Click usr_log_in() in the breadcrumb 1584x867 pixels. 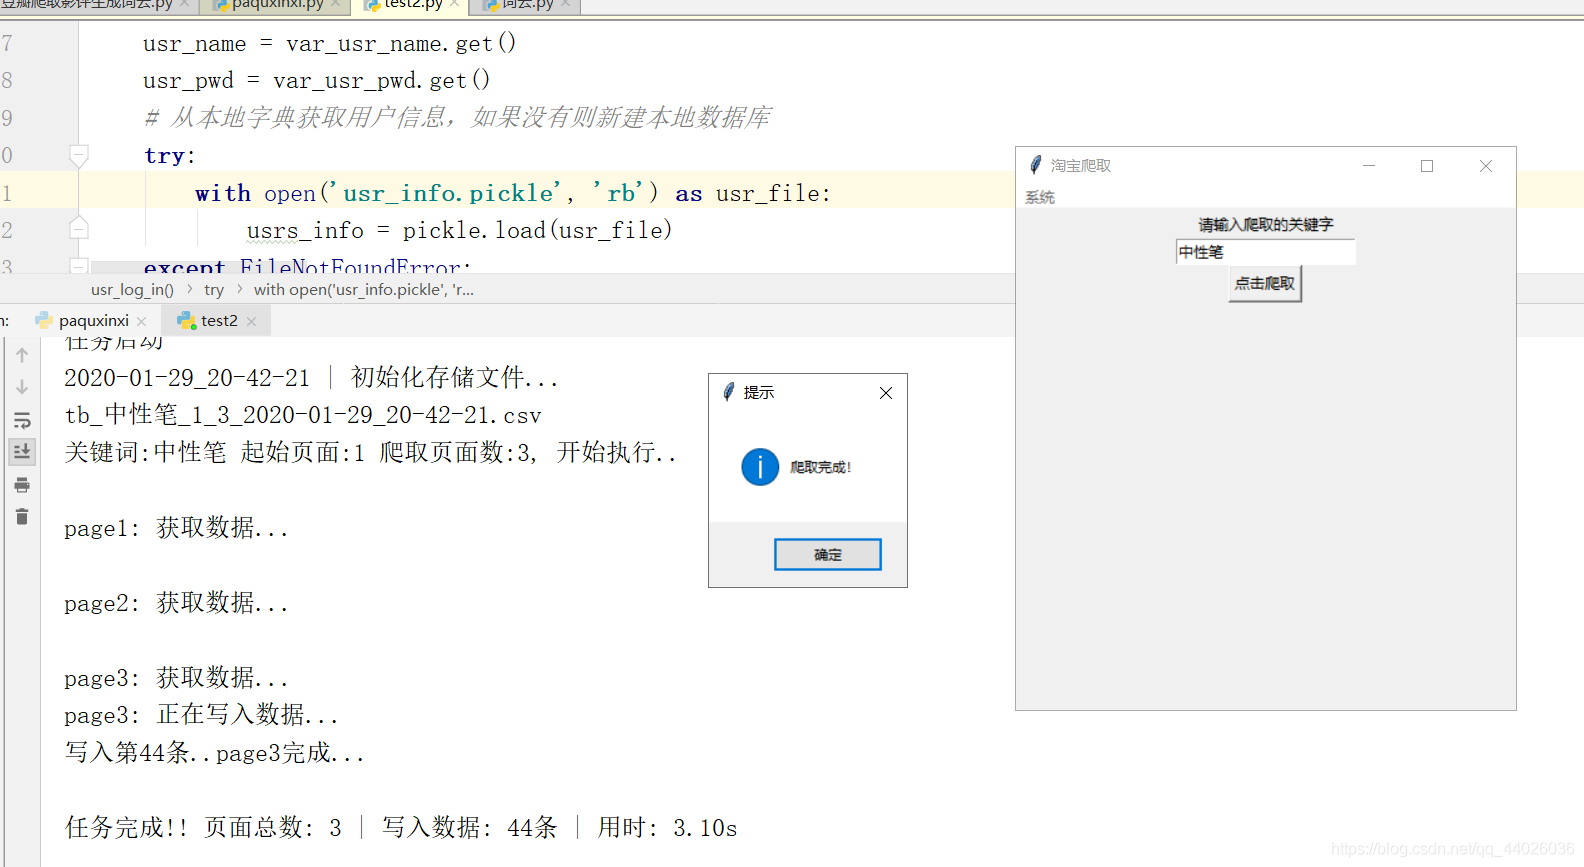(x=132, y=290)
